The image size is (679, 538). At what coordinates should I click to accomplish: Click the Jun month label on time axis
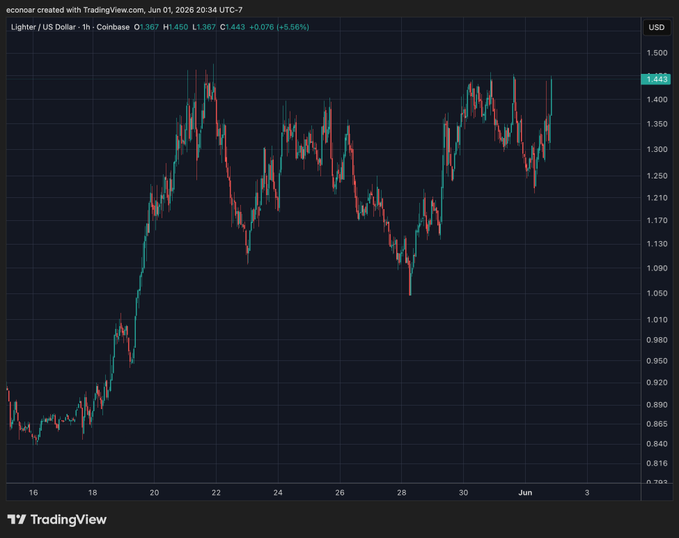pyautogui.click(x=525, y=493)
